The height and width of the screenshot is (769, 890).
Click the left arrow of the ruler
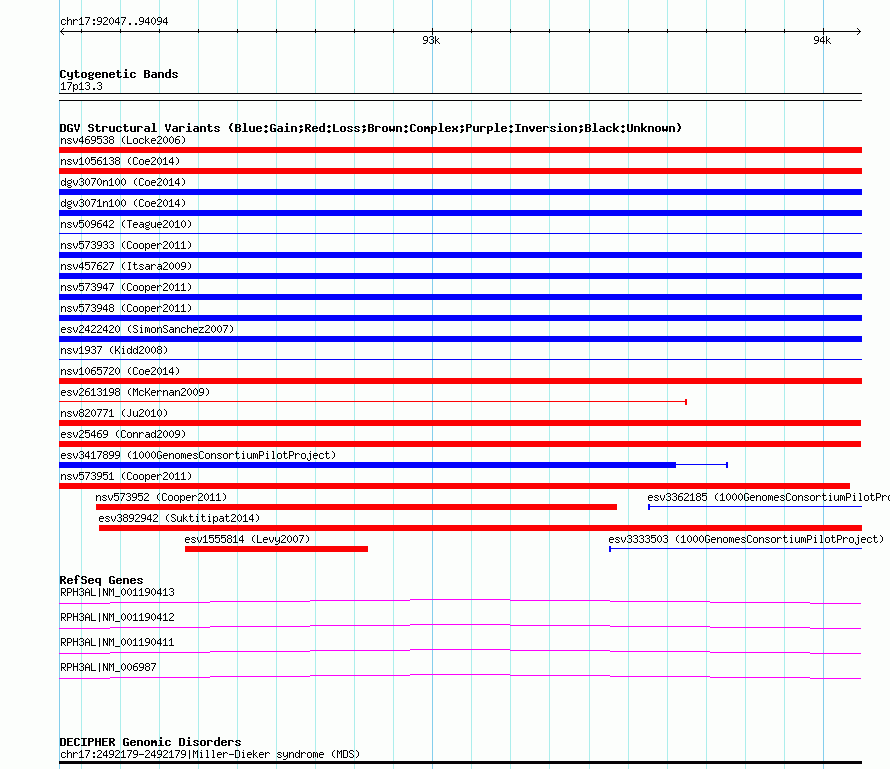point(62,32)
